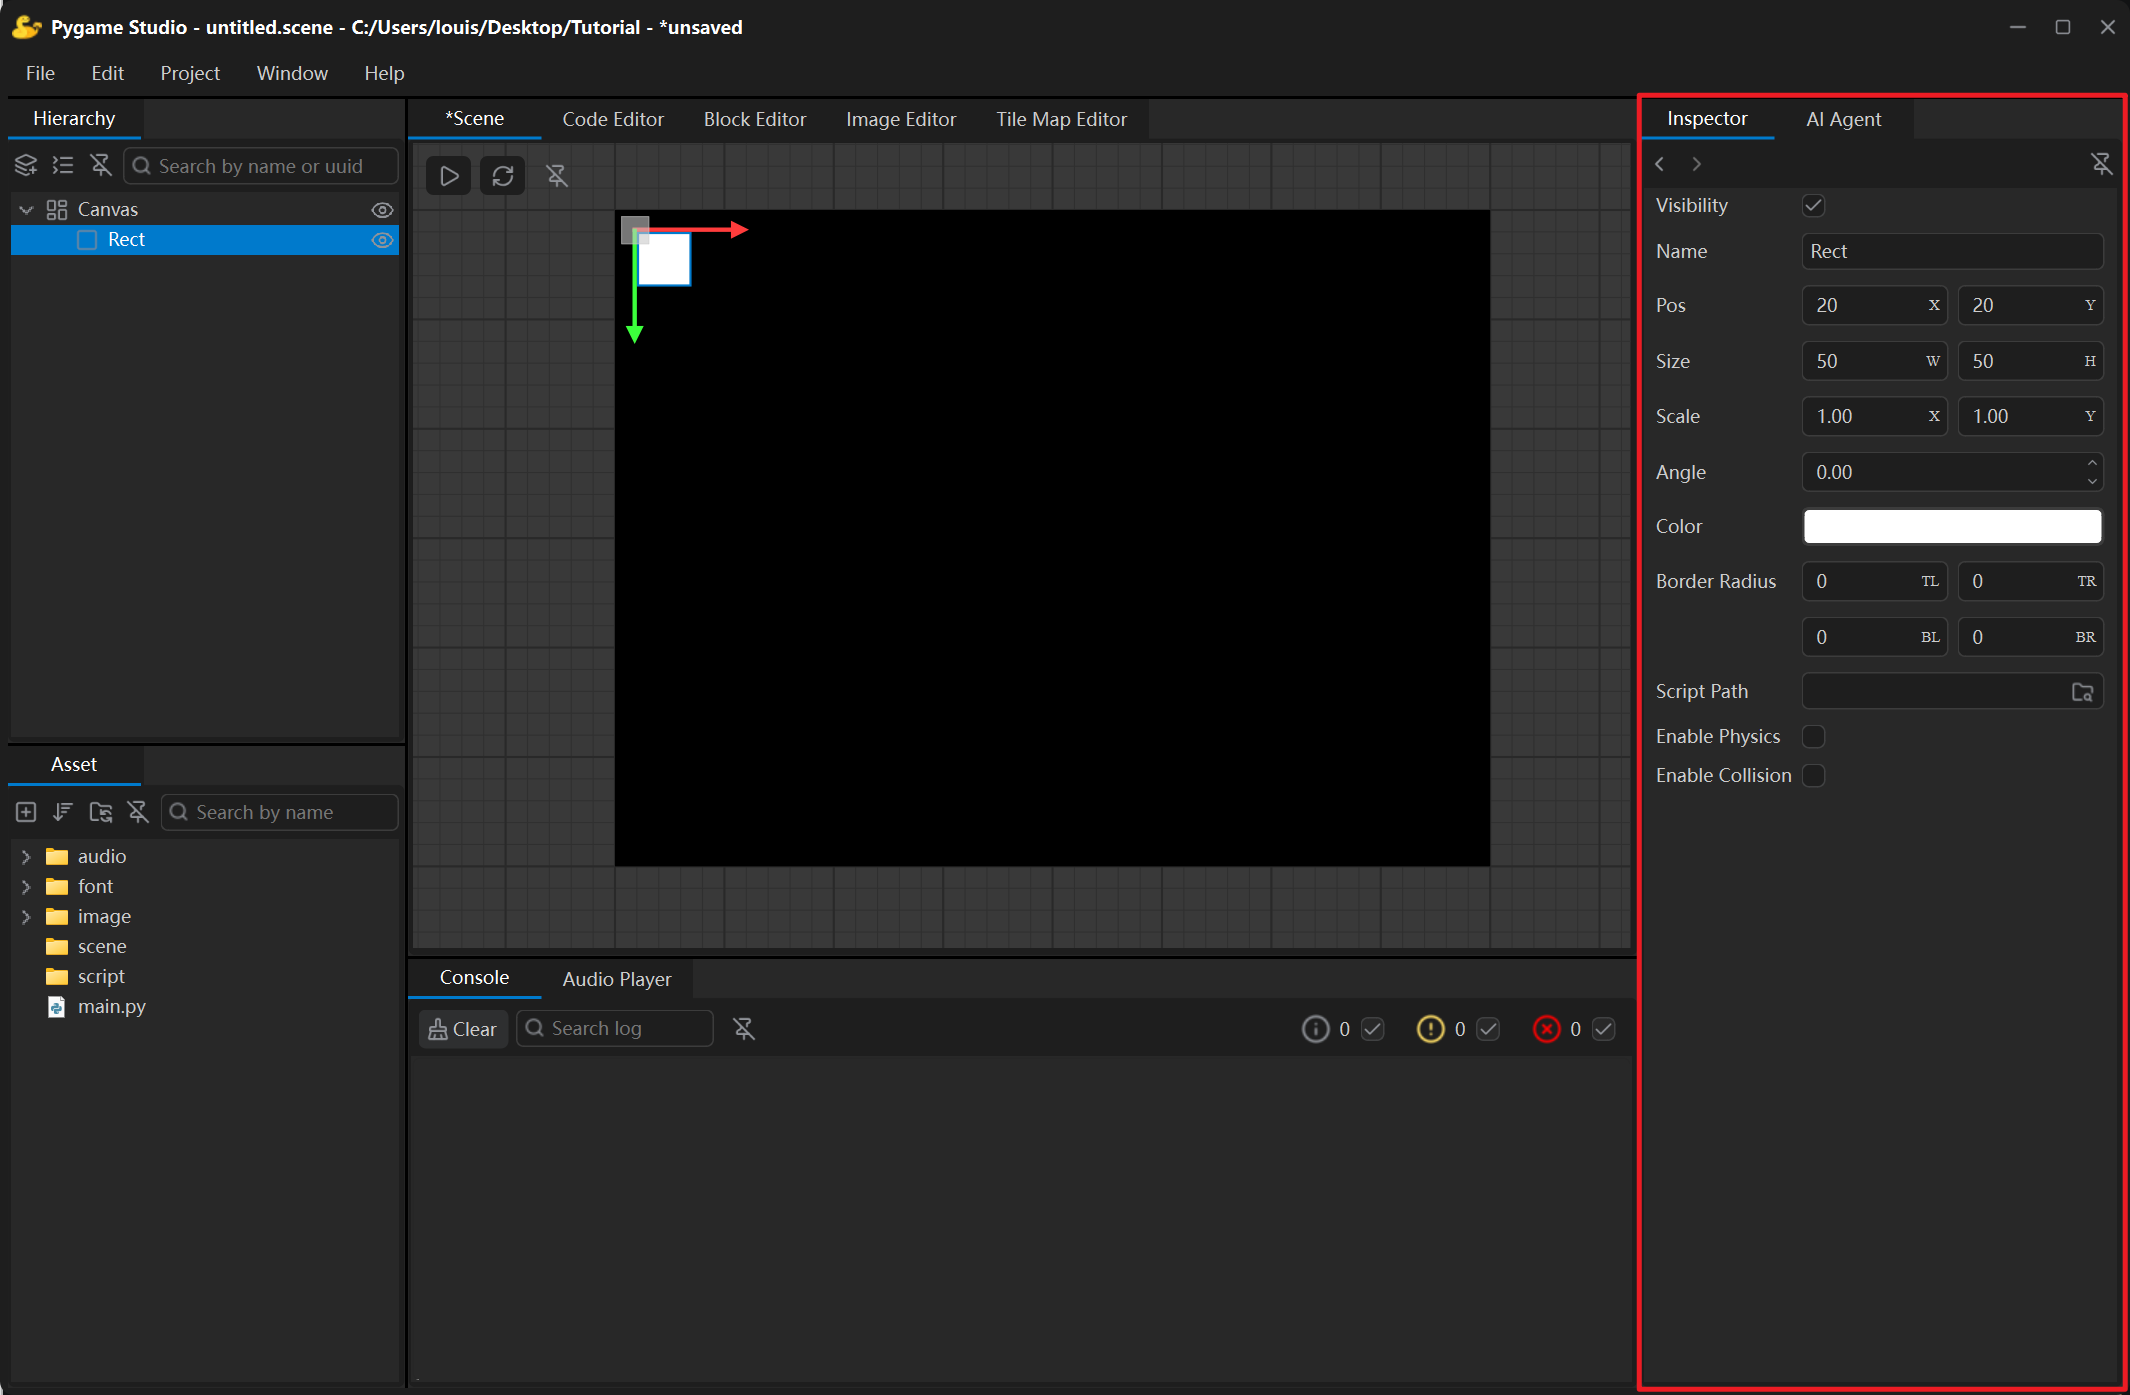
Task: Browse for Script Path folder icon
Action: click(2083, 691)
